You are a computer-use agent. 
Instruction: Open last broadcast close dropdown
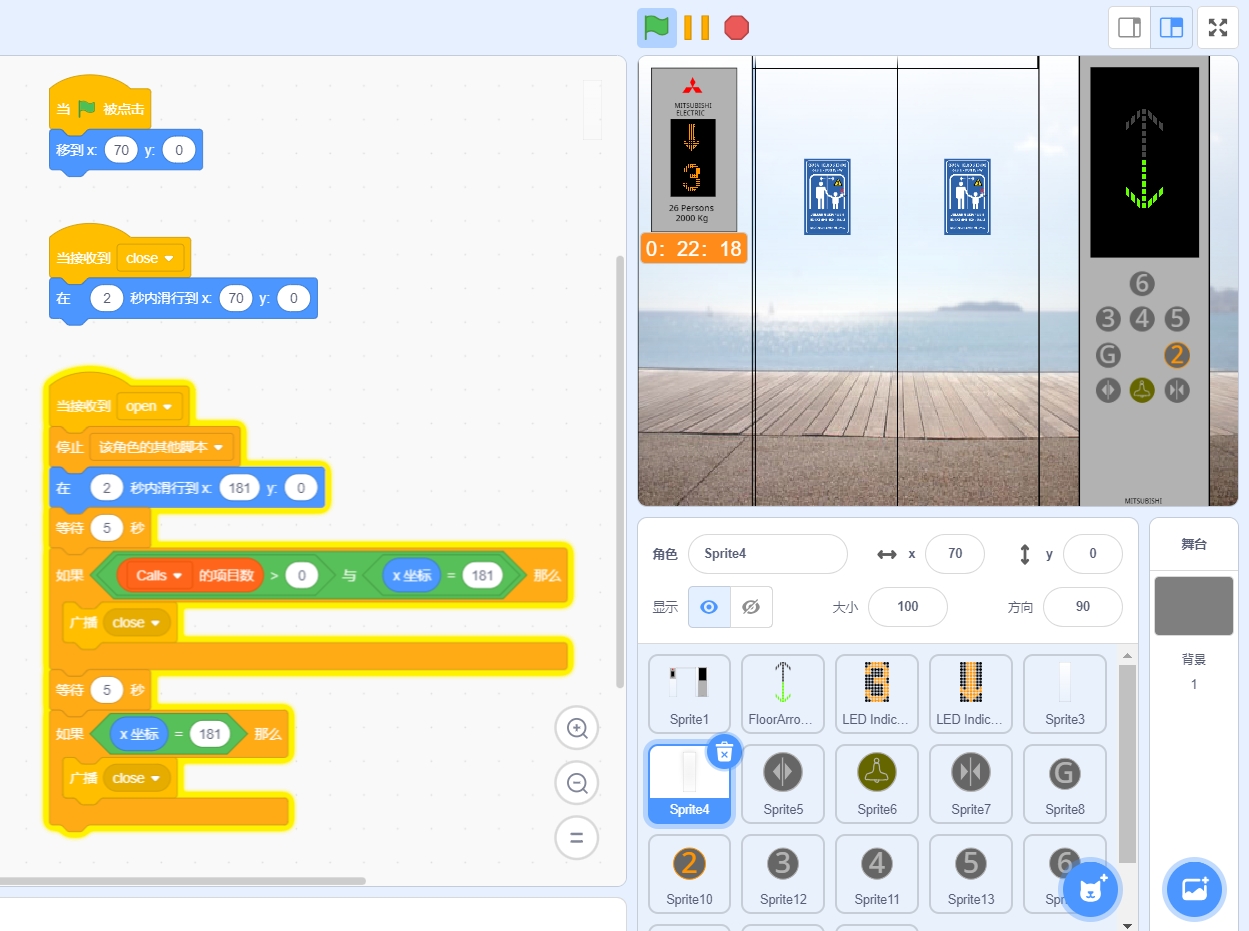137,778
